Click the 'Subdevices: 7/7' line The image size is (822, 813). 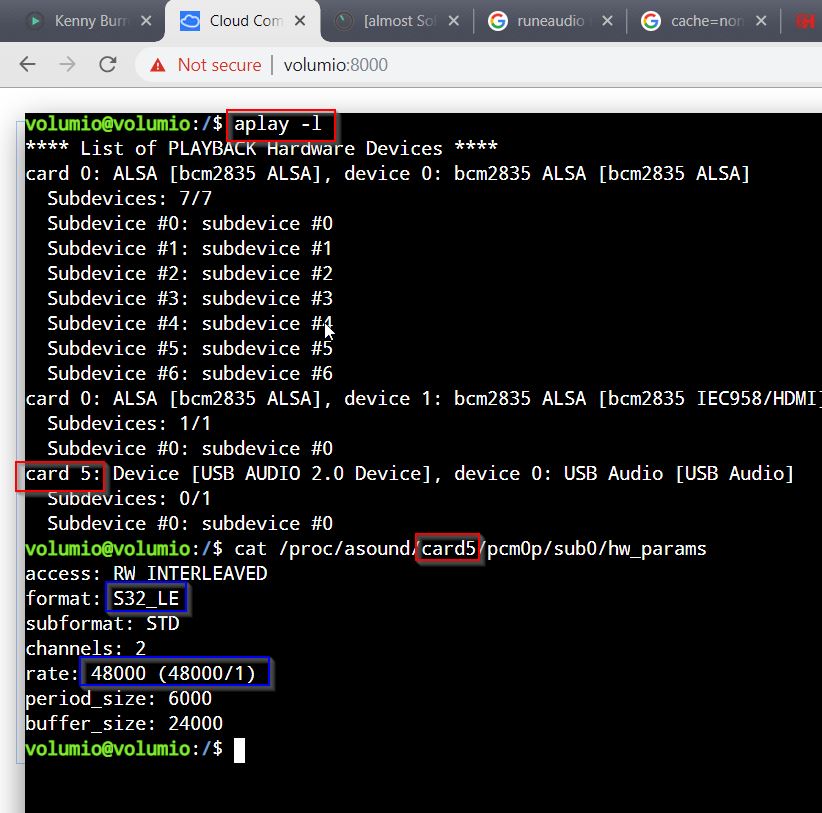coord(129,199)
